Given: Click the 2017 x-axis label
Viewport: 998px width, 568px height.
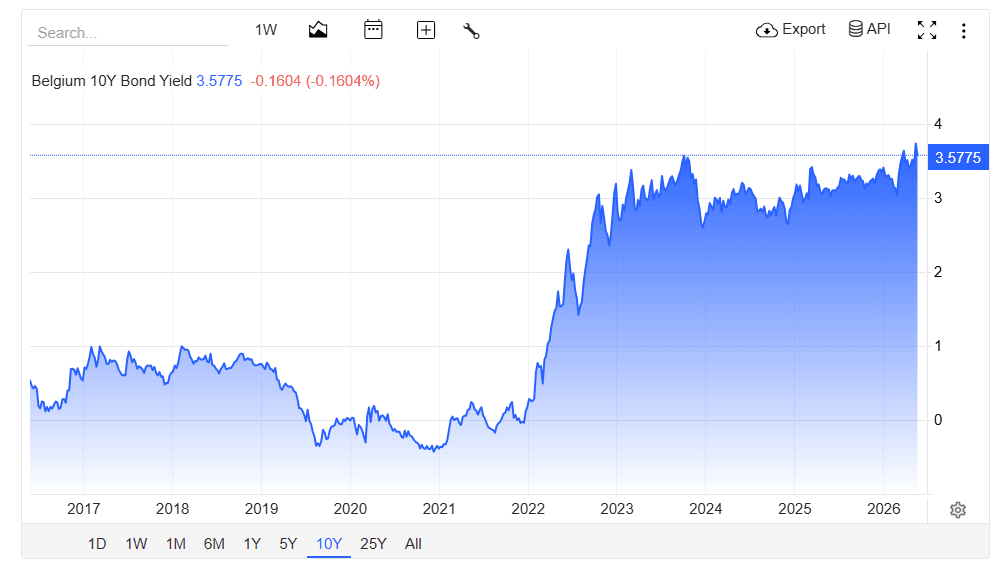Looking at the screenshot, I should [83, 509].
